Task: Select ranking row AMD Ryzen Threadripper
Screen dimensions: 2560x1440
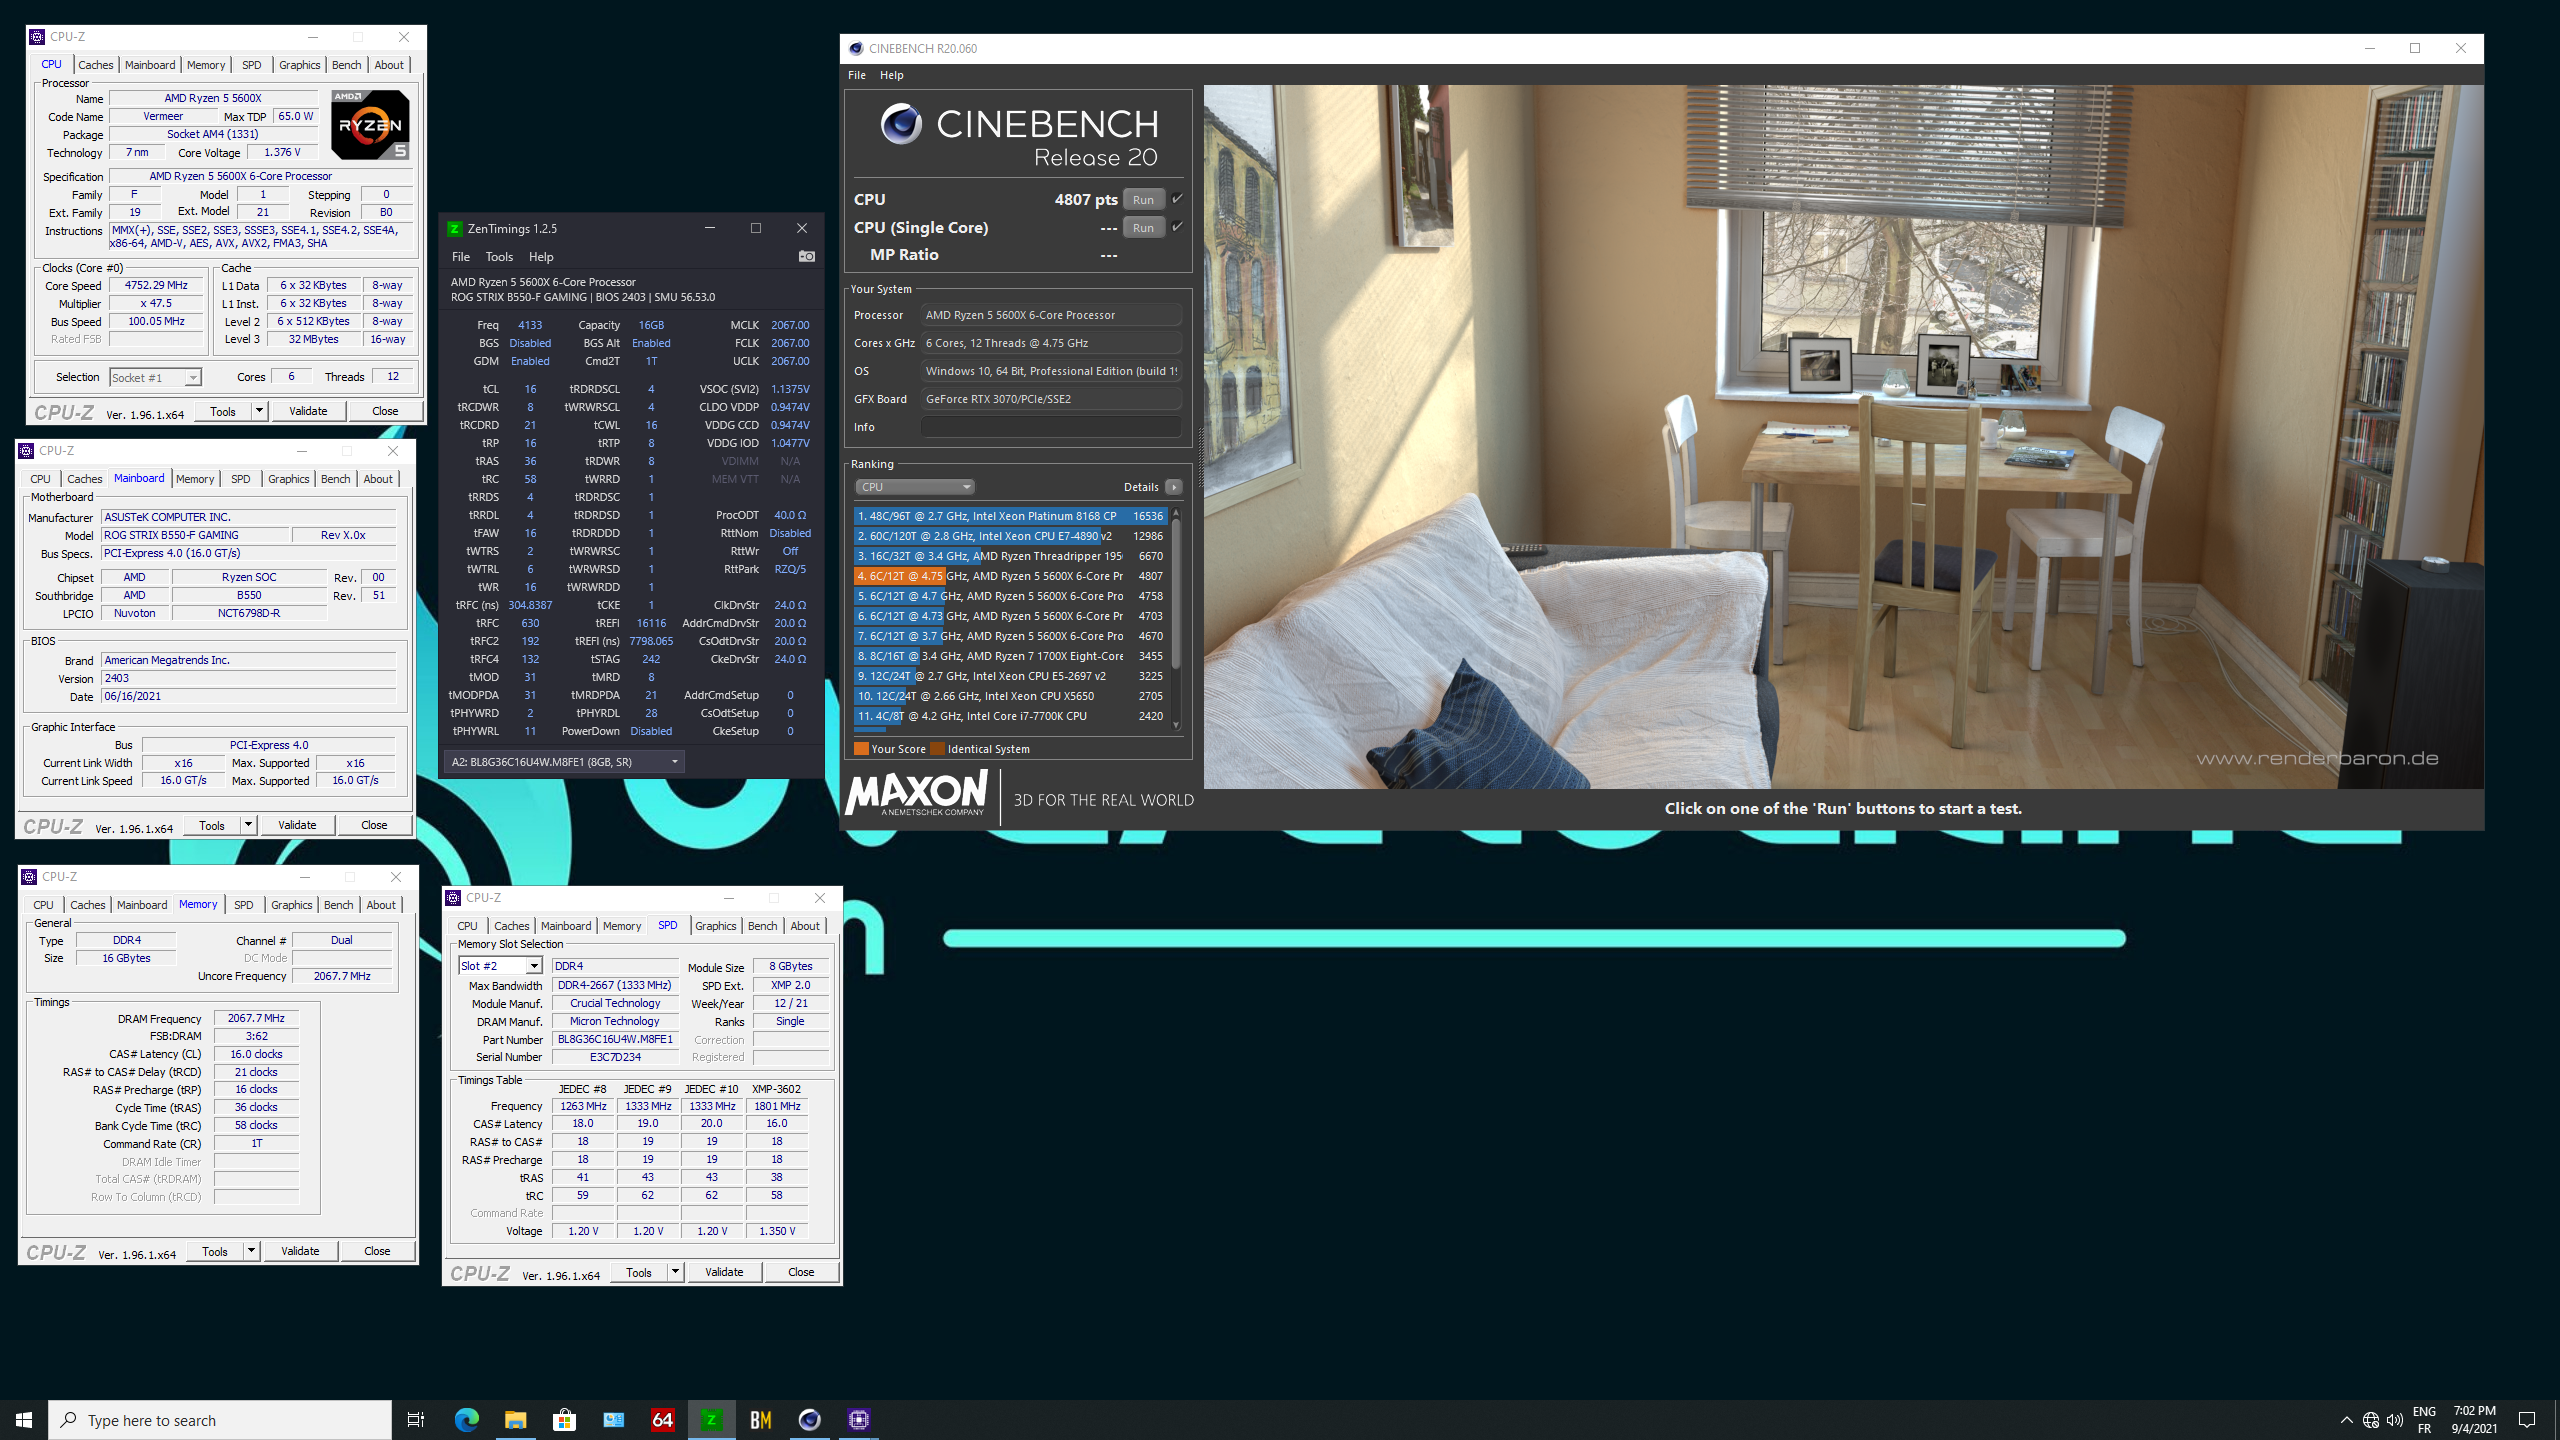Action: 1010,556
